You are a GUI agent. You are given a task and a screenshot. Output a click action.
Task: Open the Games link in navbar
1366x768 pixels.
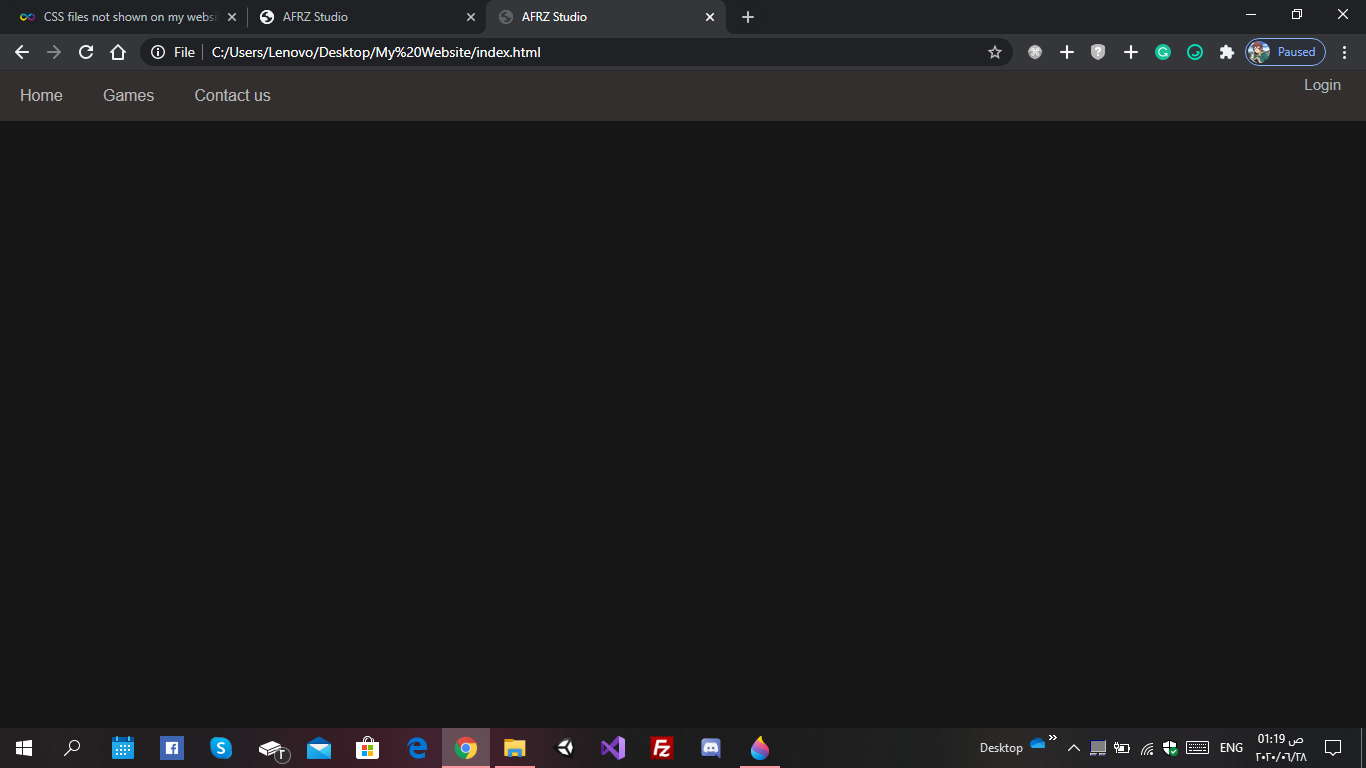(128, 95)
